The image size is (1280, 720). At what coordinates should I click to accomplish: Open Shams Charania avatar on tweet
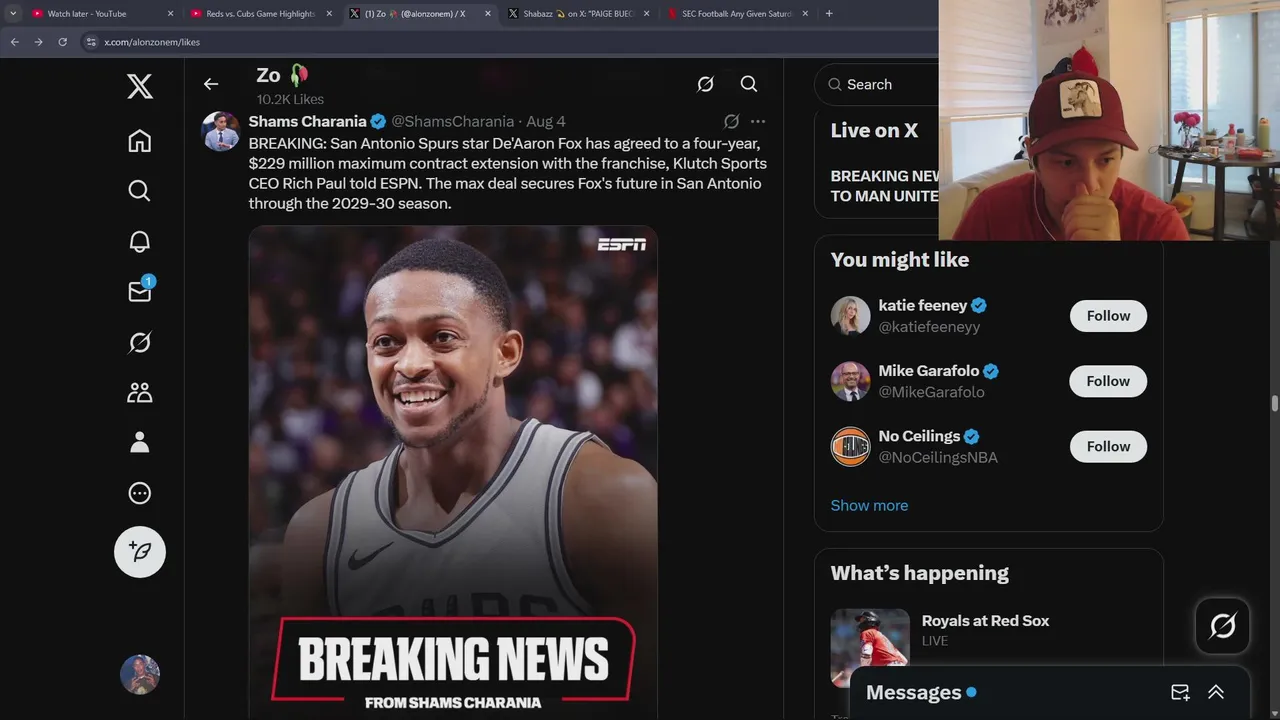(221, 131)
